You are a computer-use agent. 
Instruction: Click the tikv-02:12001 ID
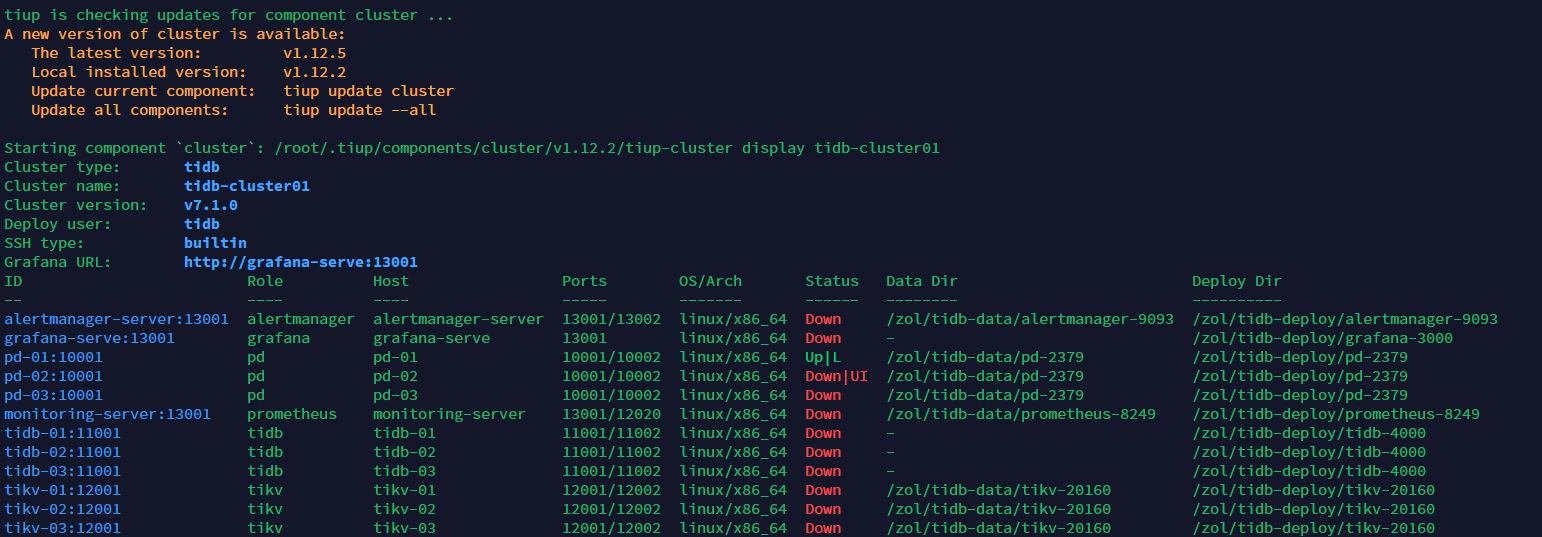point(63,509)
